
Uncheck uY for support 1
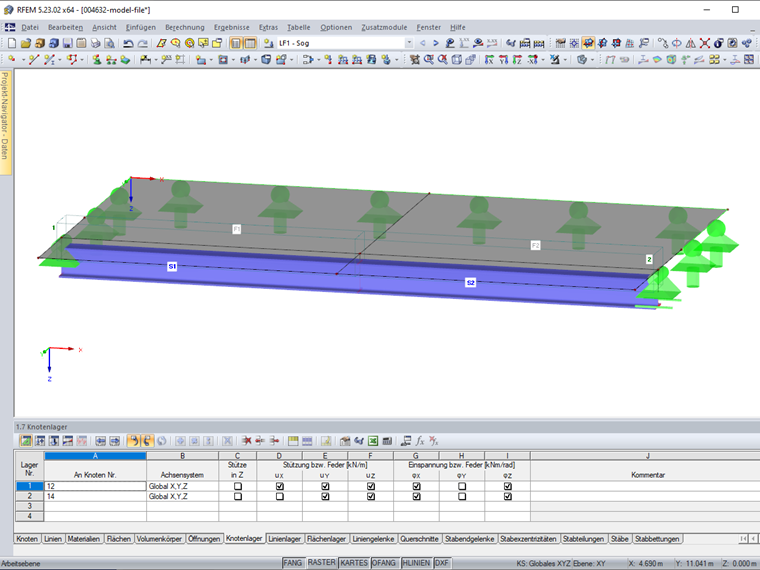(325, 486)
